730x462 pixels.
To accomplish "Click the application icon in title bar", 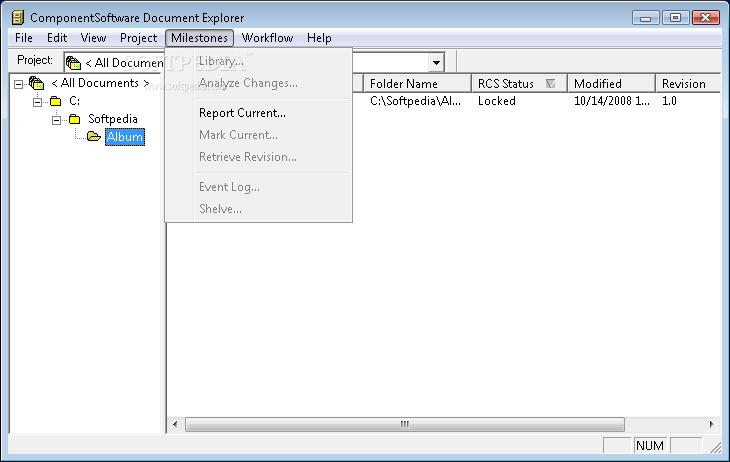I will tap(18, 18).
